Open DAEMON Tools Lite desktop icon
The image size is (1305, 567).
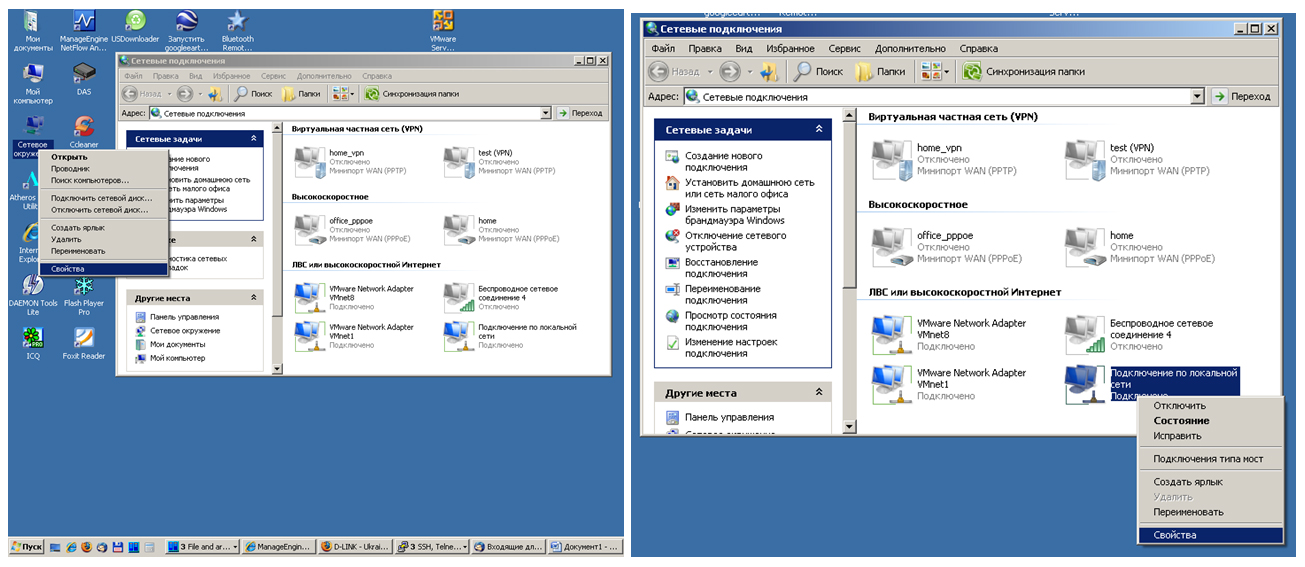(x=32, y=288)
